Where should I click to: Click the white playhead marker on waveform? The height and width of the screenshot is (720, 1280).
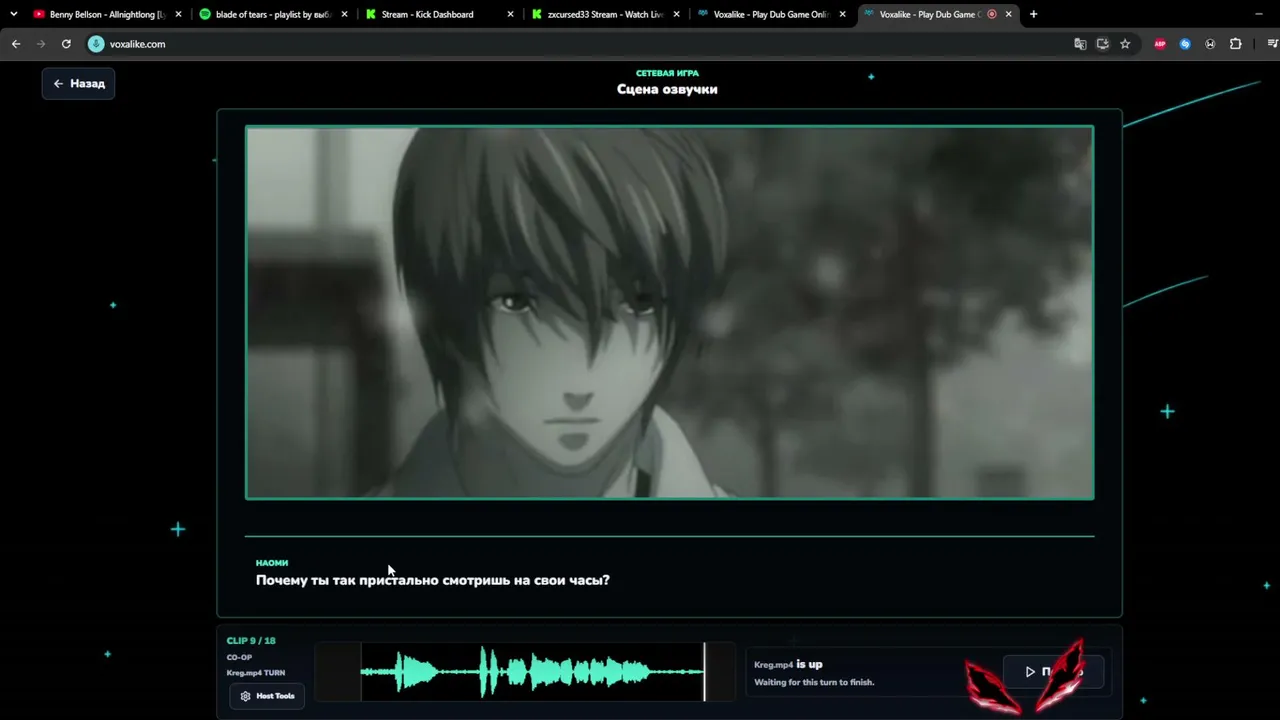click(705, 671)
